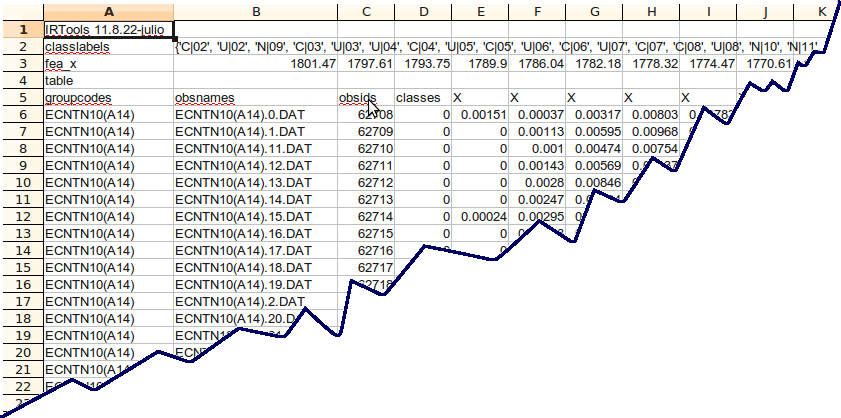The width and height of the screenshot is (841, 418).
Task: Select column I header
Action: coord(708,12)
